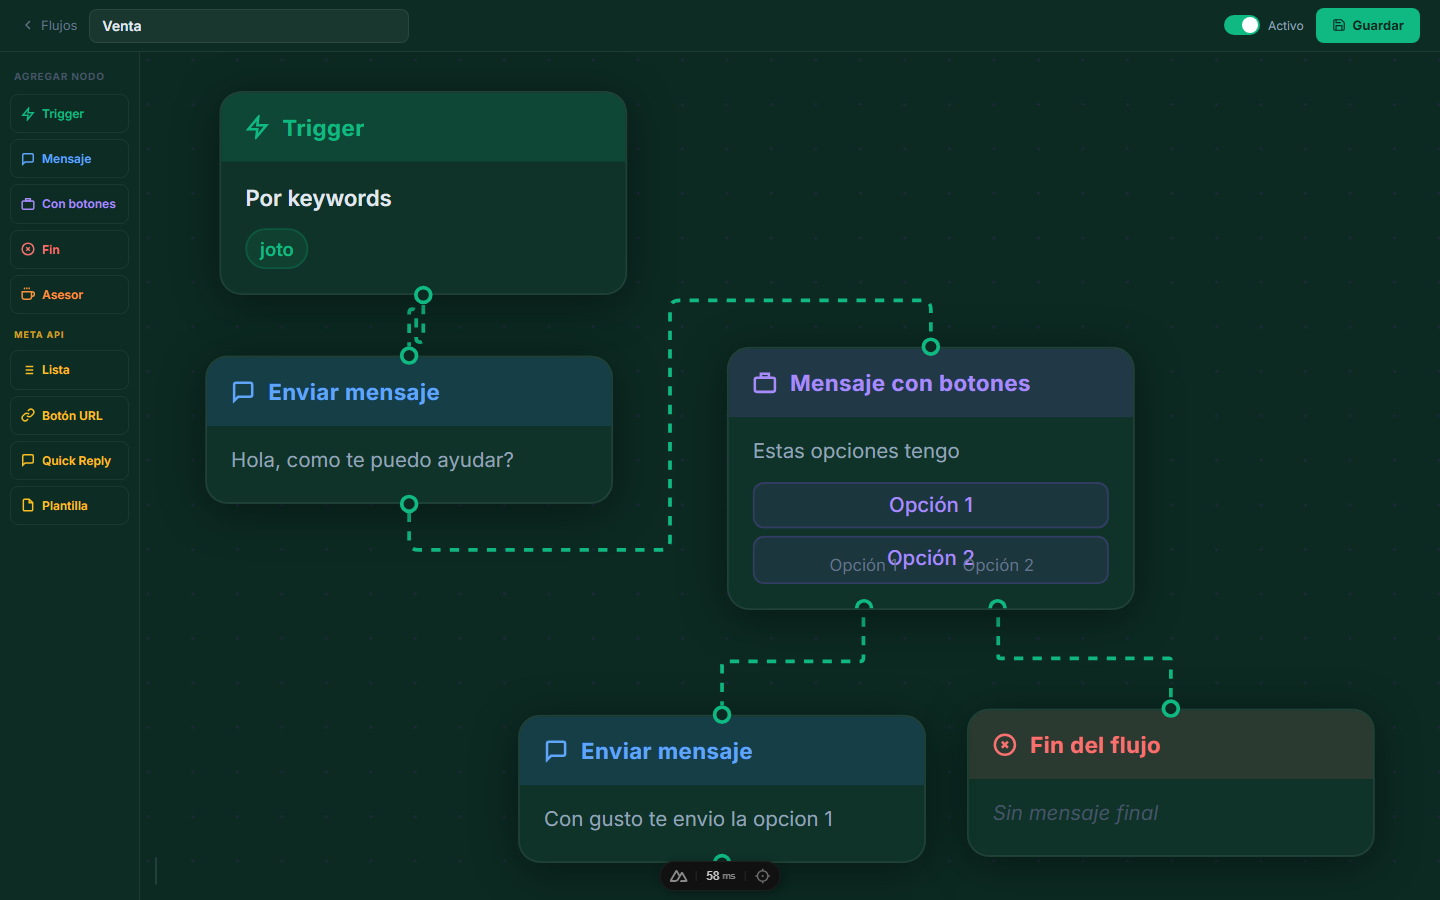The image size is (1440, 900).
Task: Select the joto keyword chip
Action: coord(277,249)
